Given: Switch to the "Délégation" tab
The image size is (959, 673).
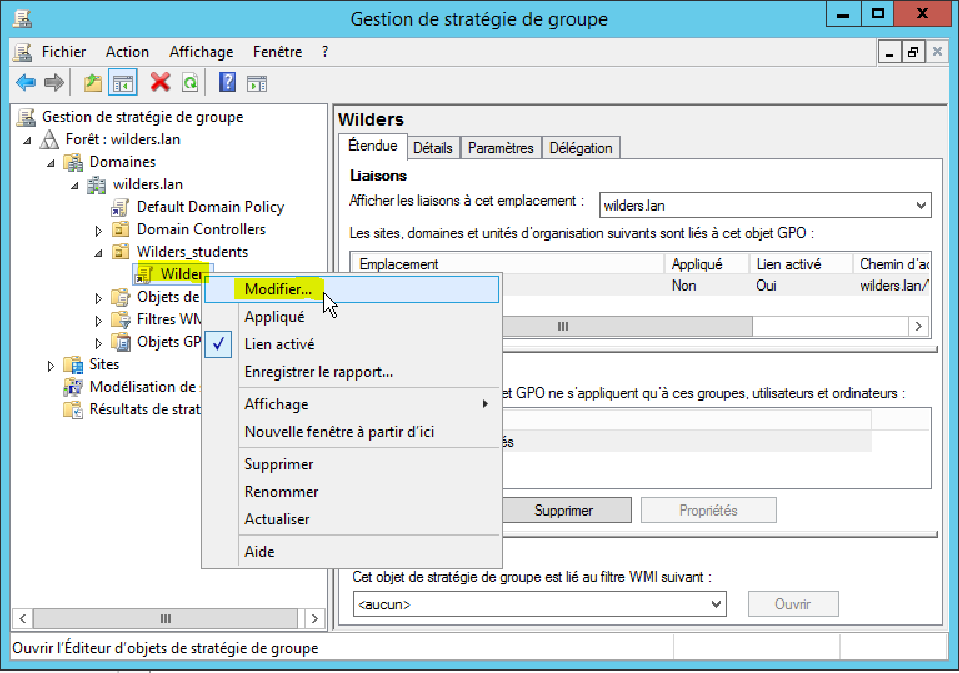Looking at the screenshot, I should point(580,146).
